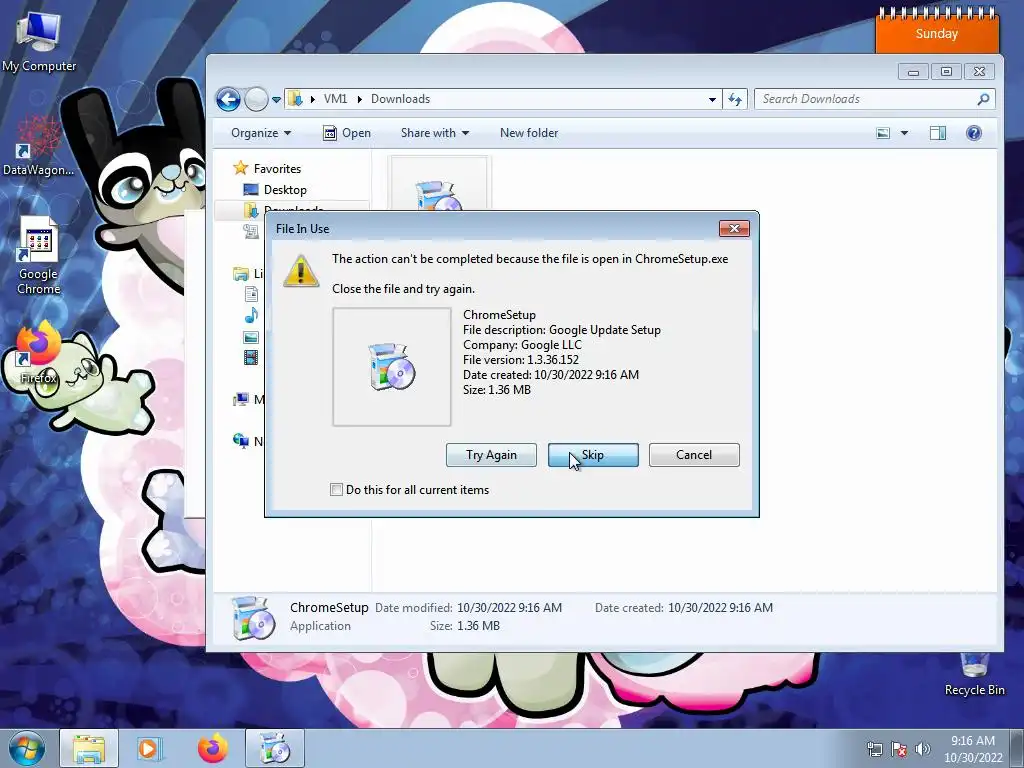
Task: Click Windows Media Player on the taskbar
Action: pyautogui.click(x=150, y=749)
